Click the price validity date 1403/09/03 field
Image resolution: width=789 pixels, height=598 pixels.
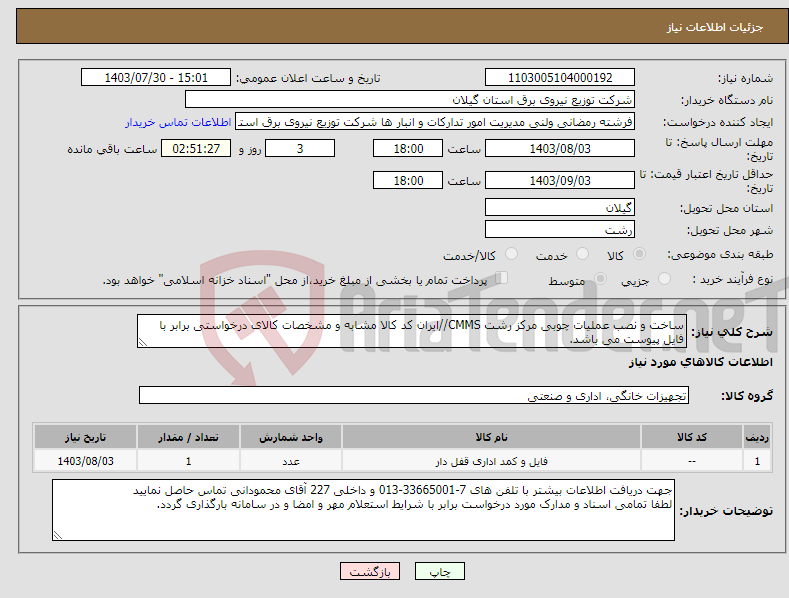pyautogui.click(x=560, y=180)
